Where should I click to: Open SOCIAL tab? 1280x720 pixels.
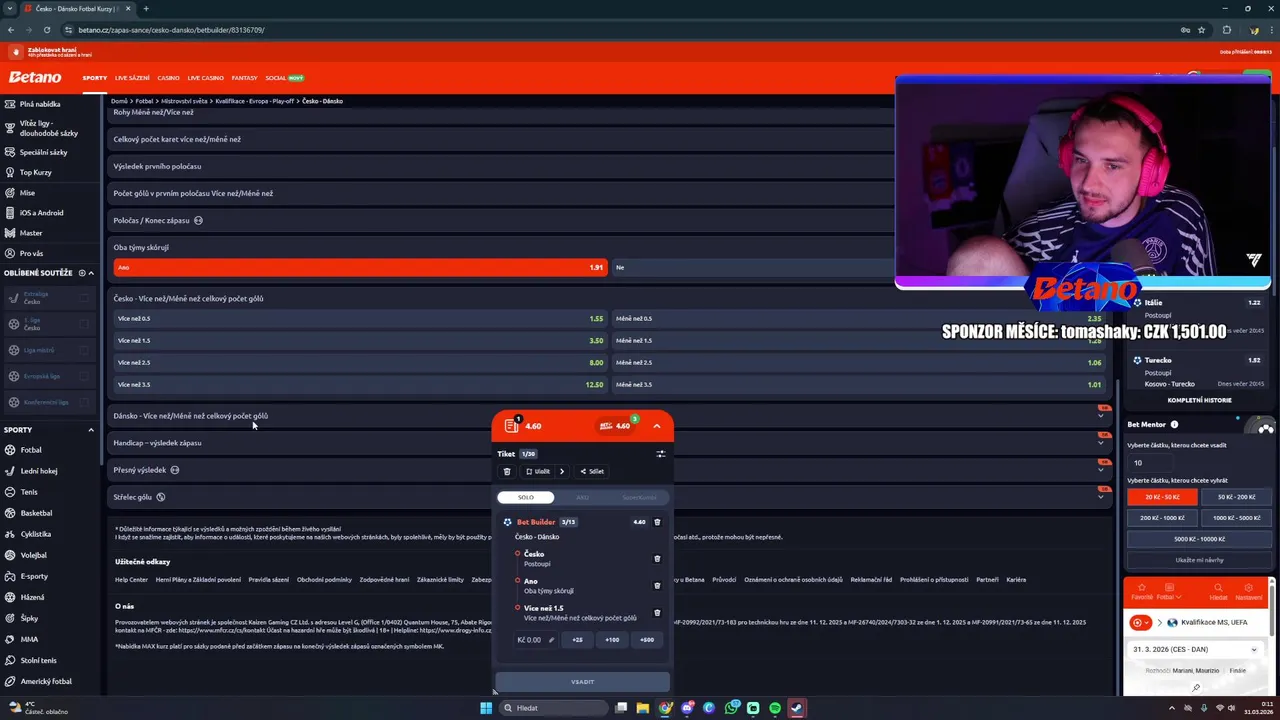click(x=284, y=78)
